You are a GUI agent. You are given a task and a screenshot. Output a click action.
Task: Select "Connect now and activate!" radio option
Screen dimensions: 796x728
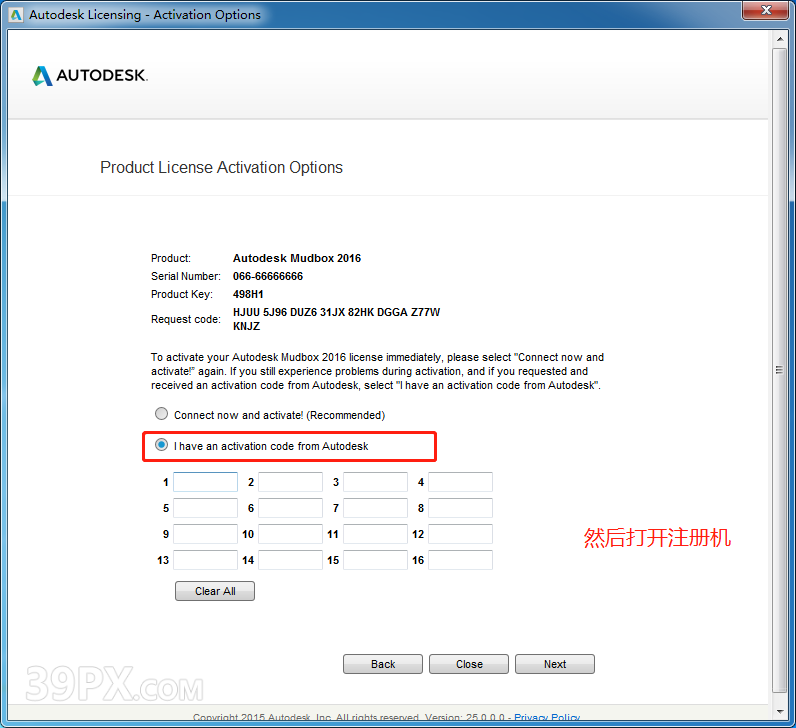point(162,414)
